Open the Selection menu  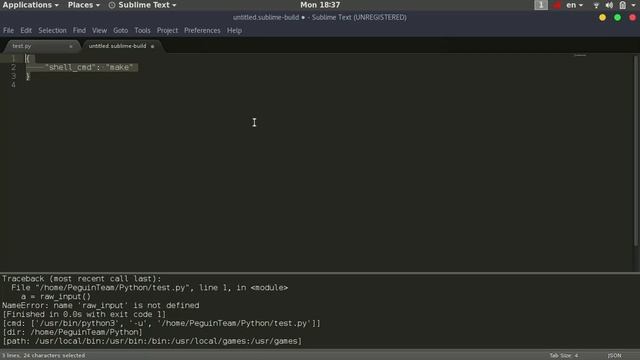tap(52, 31)
